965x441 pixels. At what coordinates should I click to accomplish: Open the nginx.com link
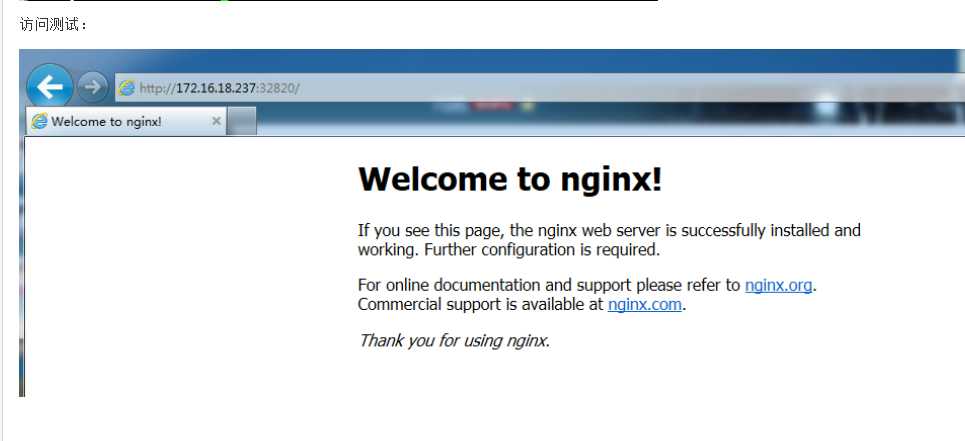(644, 304)
